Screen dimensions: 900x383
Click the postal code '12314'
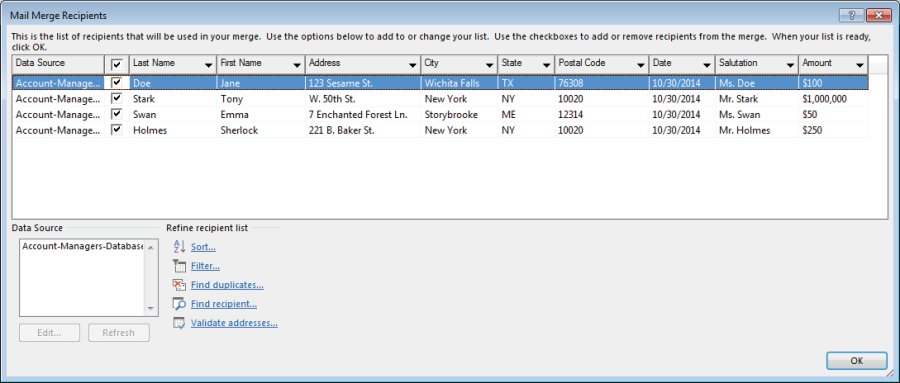[571, 115]
